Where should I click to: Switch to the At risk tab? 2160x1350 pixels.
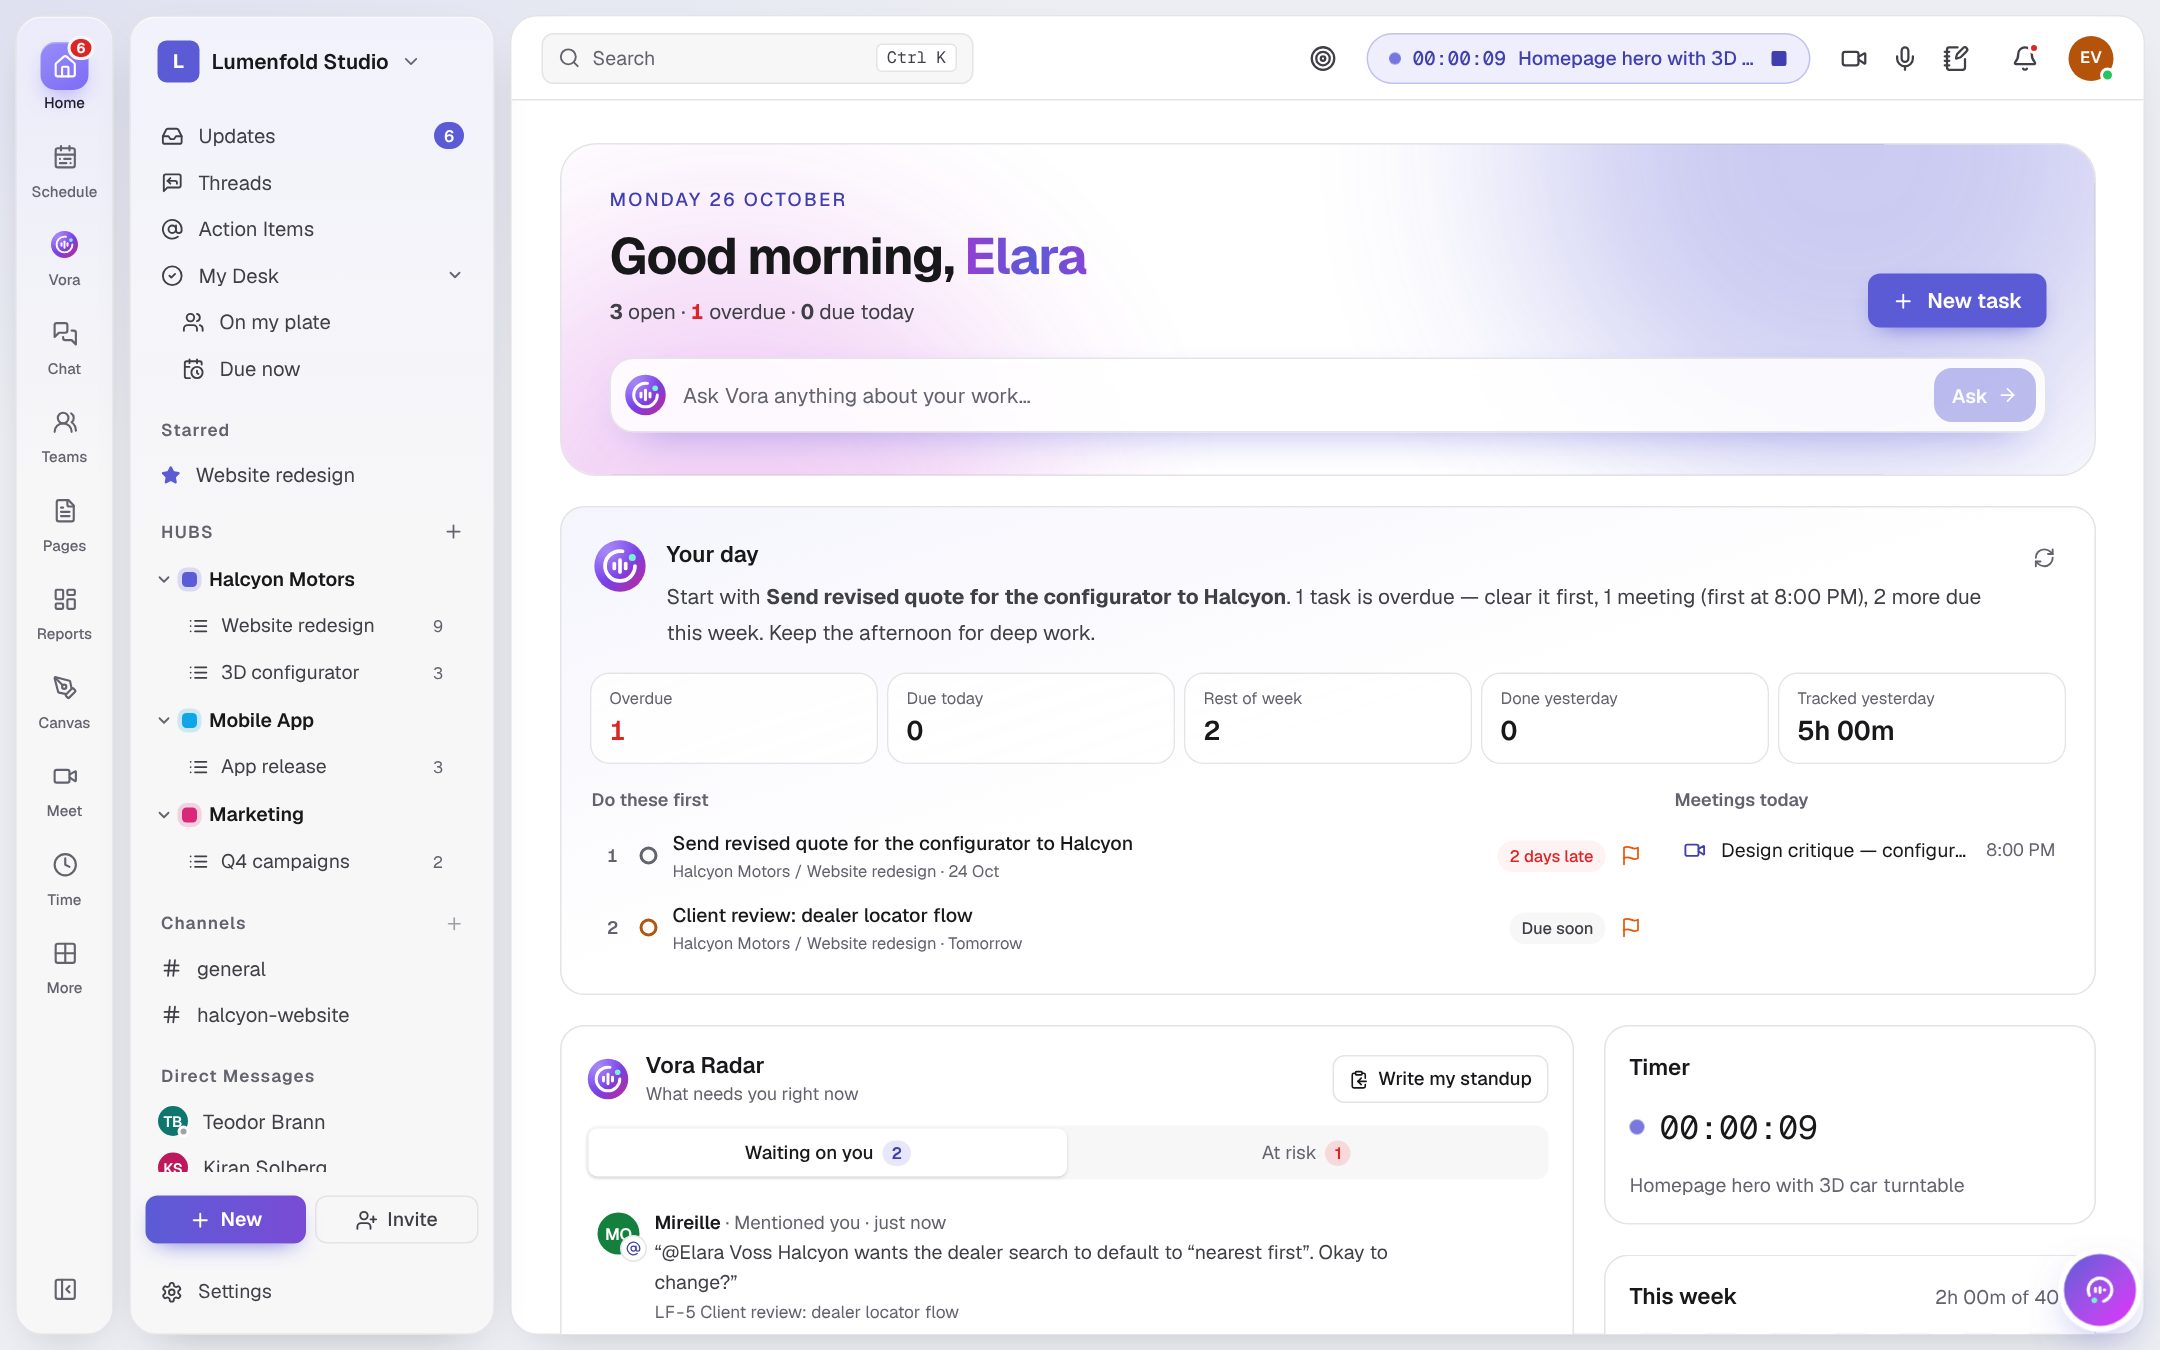1306,1152
